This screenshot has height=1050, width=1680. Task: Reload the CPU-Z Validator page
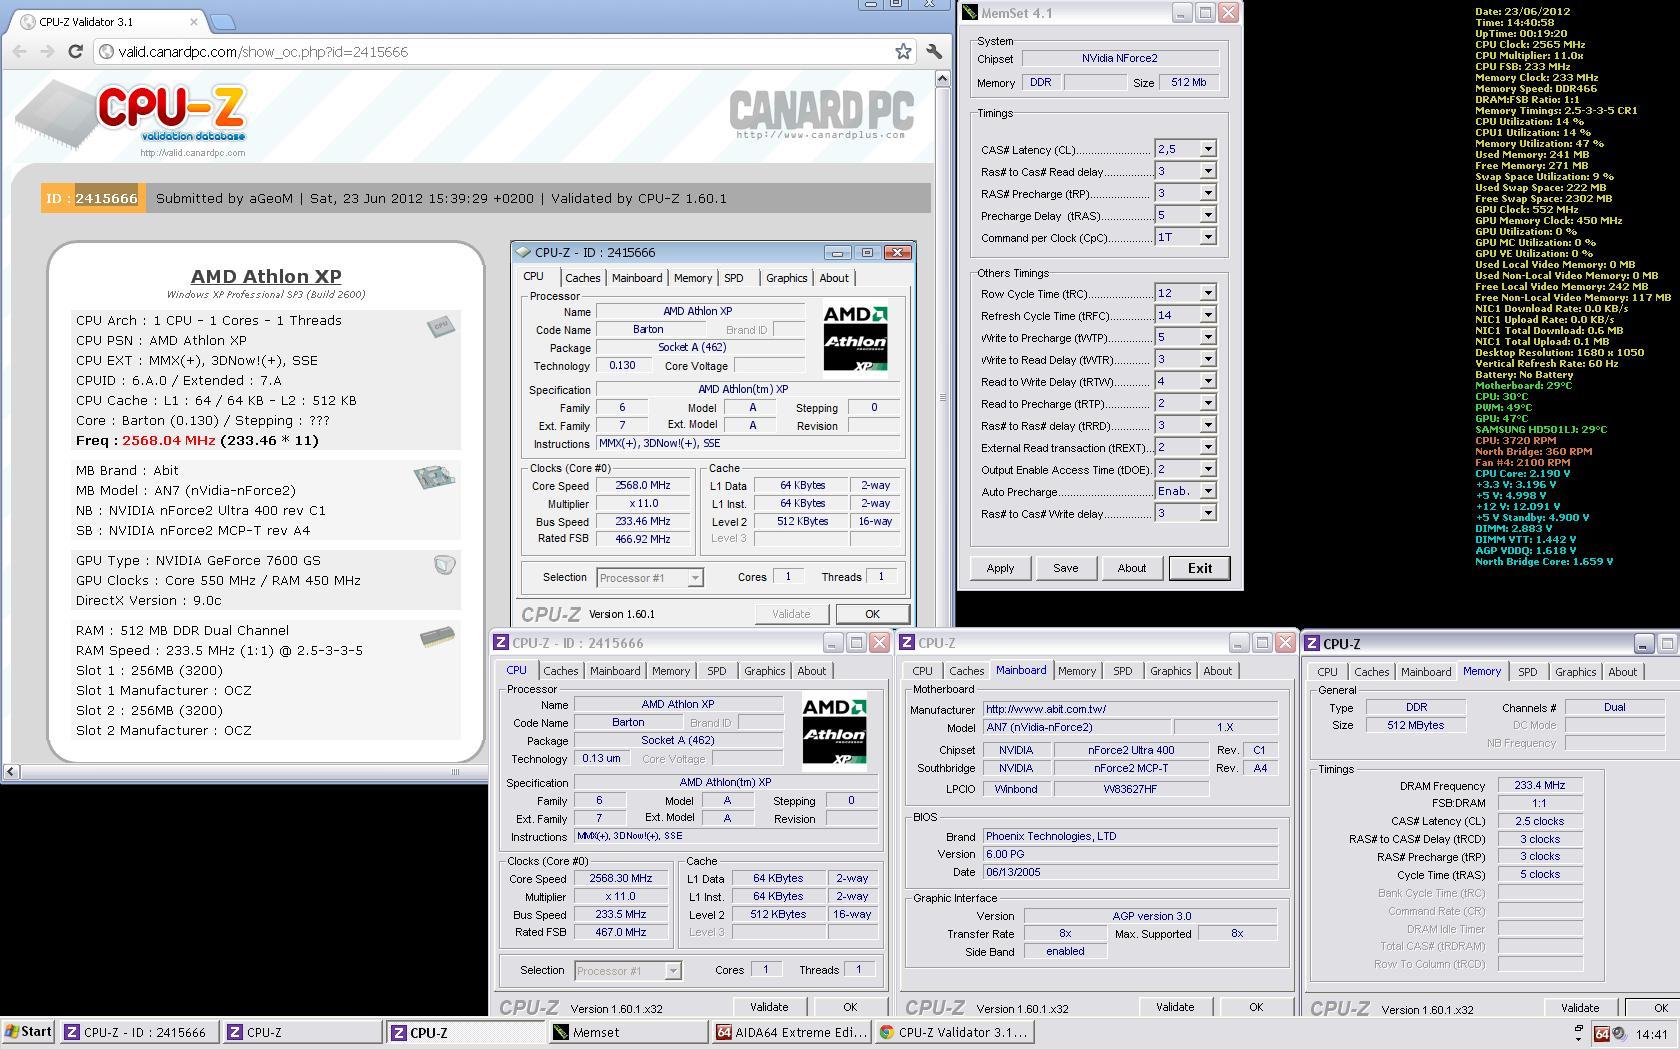[75, 51]
